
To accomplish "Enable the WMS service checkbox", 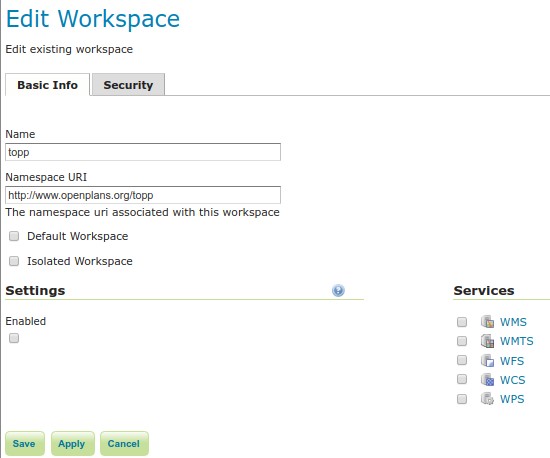I will [x=462, y=322].
